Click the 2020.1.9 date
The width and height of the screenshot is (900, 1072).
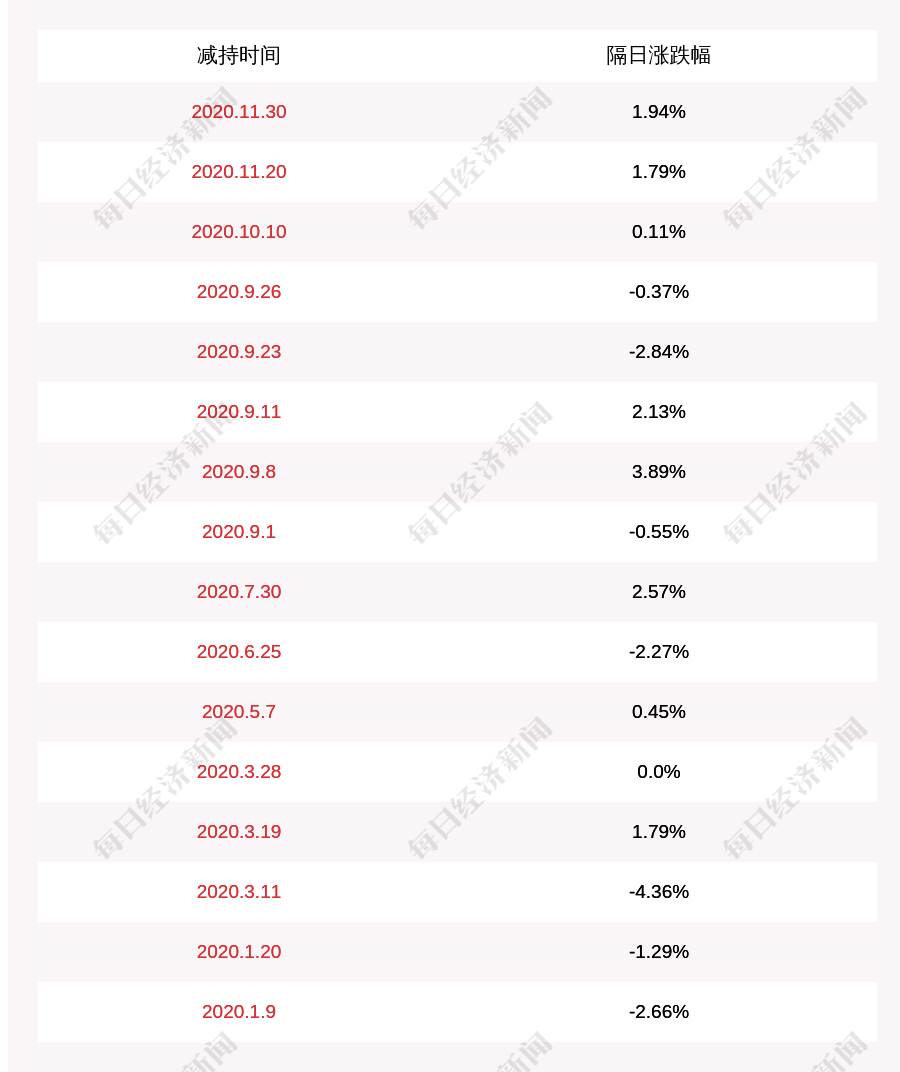239,1012
